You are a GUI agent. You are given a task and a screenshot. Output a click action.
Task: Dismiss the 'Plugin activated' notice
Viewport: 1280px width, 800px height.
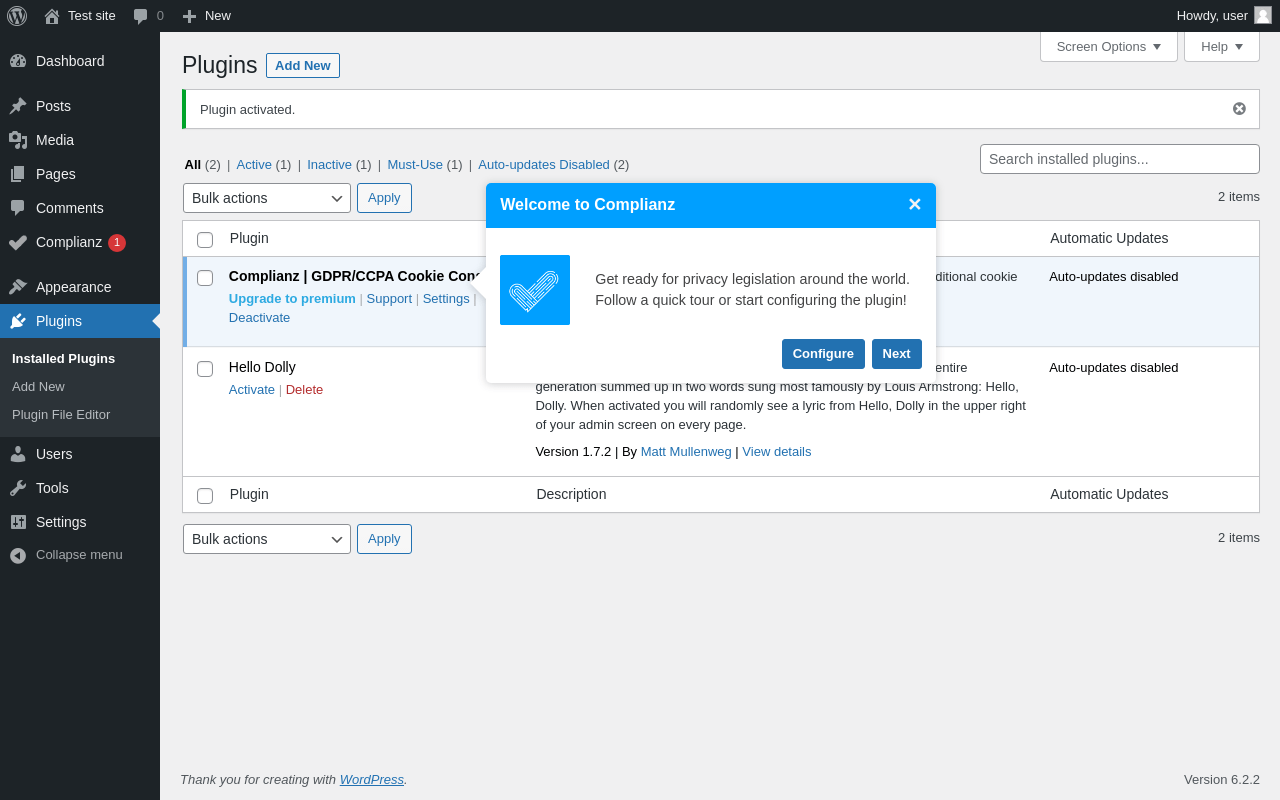(x=1239, y=109)
